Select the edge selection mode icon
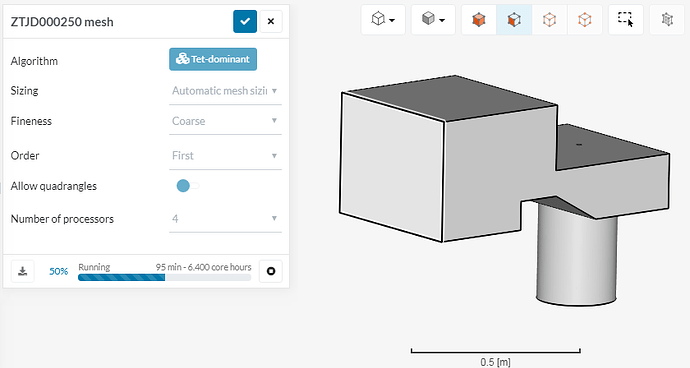This screenshot has height=368, width=690. [549, 19]
